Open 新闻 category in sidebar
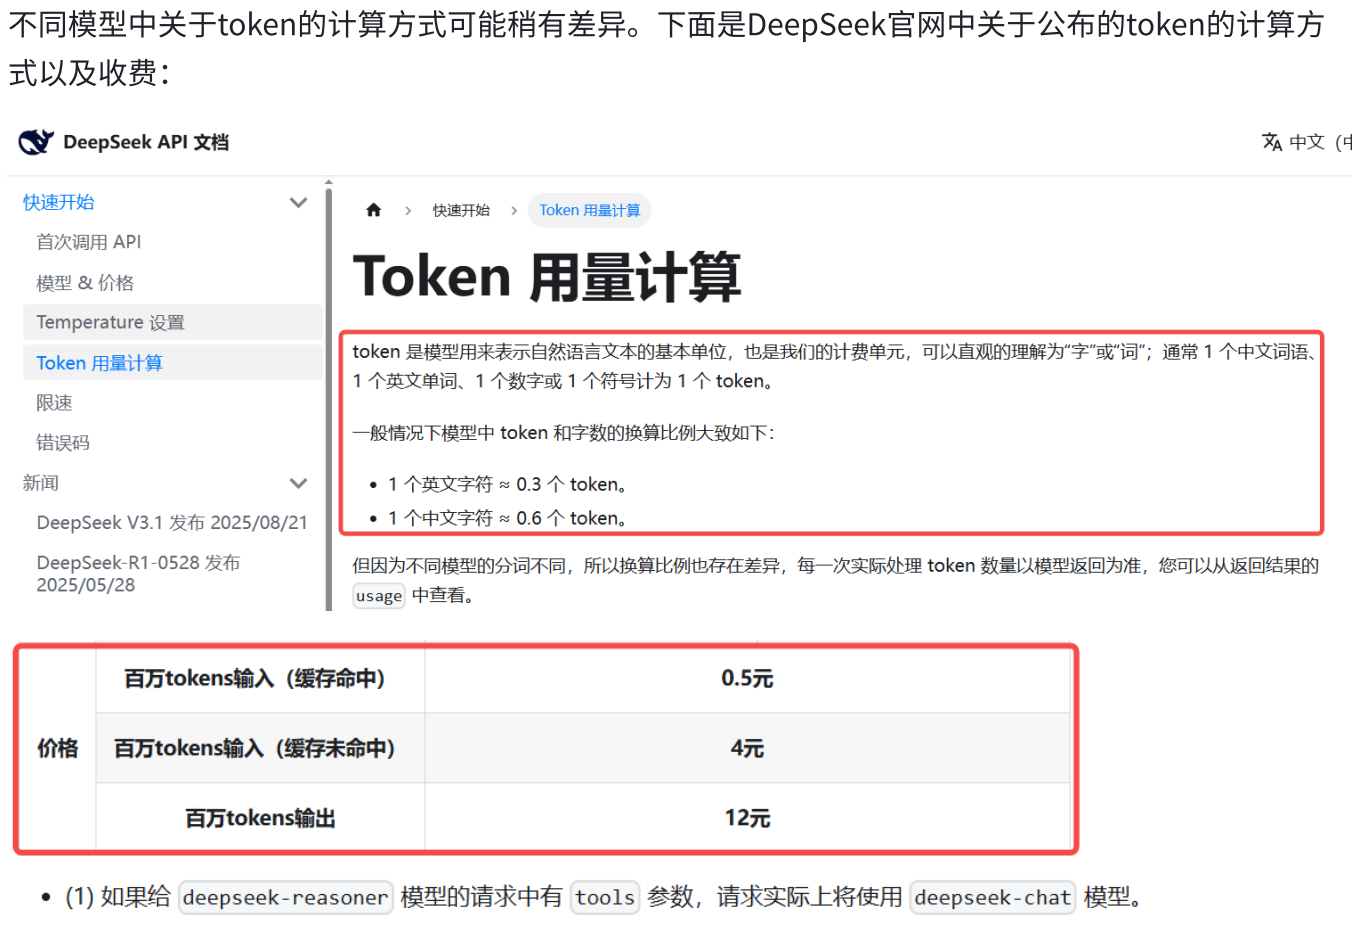 click(x=41, y=483)
